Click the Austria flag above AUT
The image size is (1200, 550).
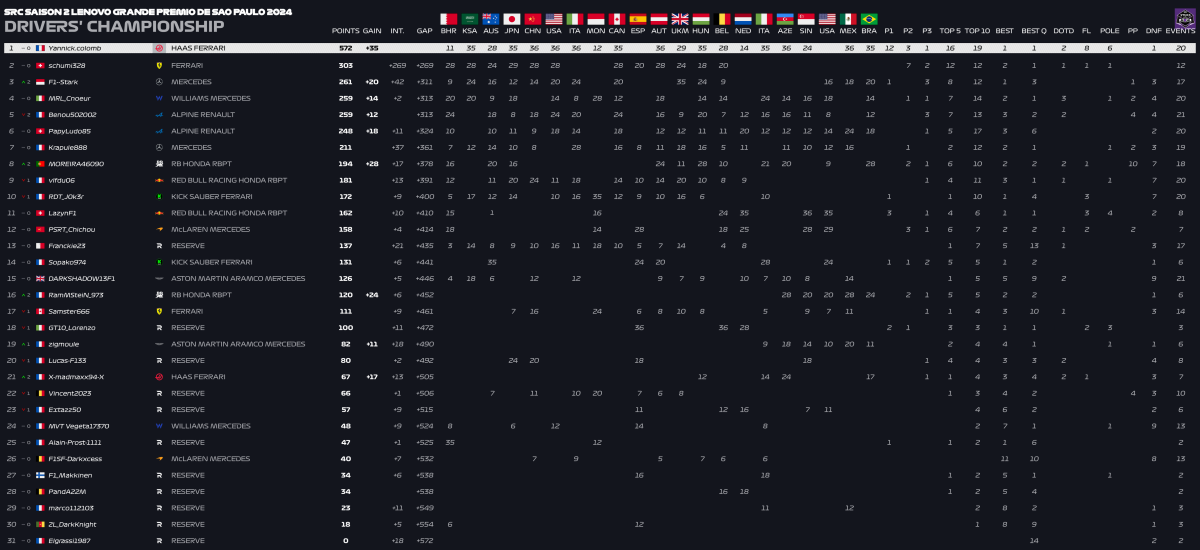(659, 19)
